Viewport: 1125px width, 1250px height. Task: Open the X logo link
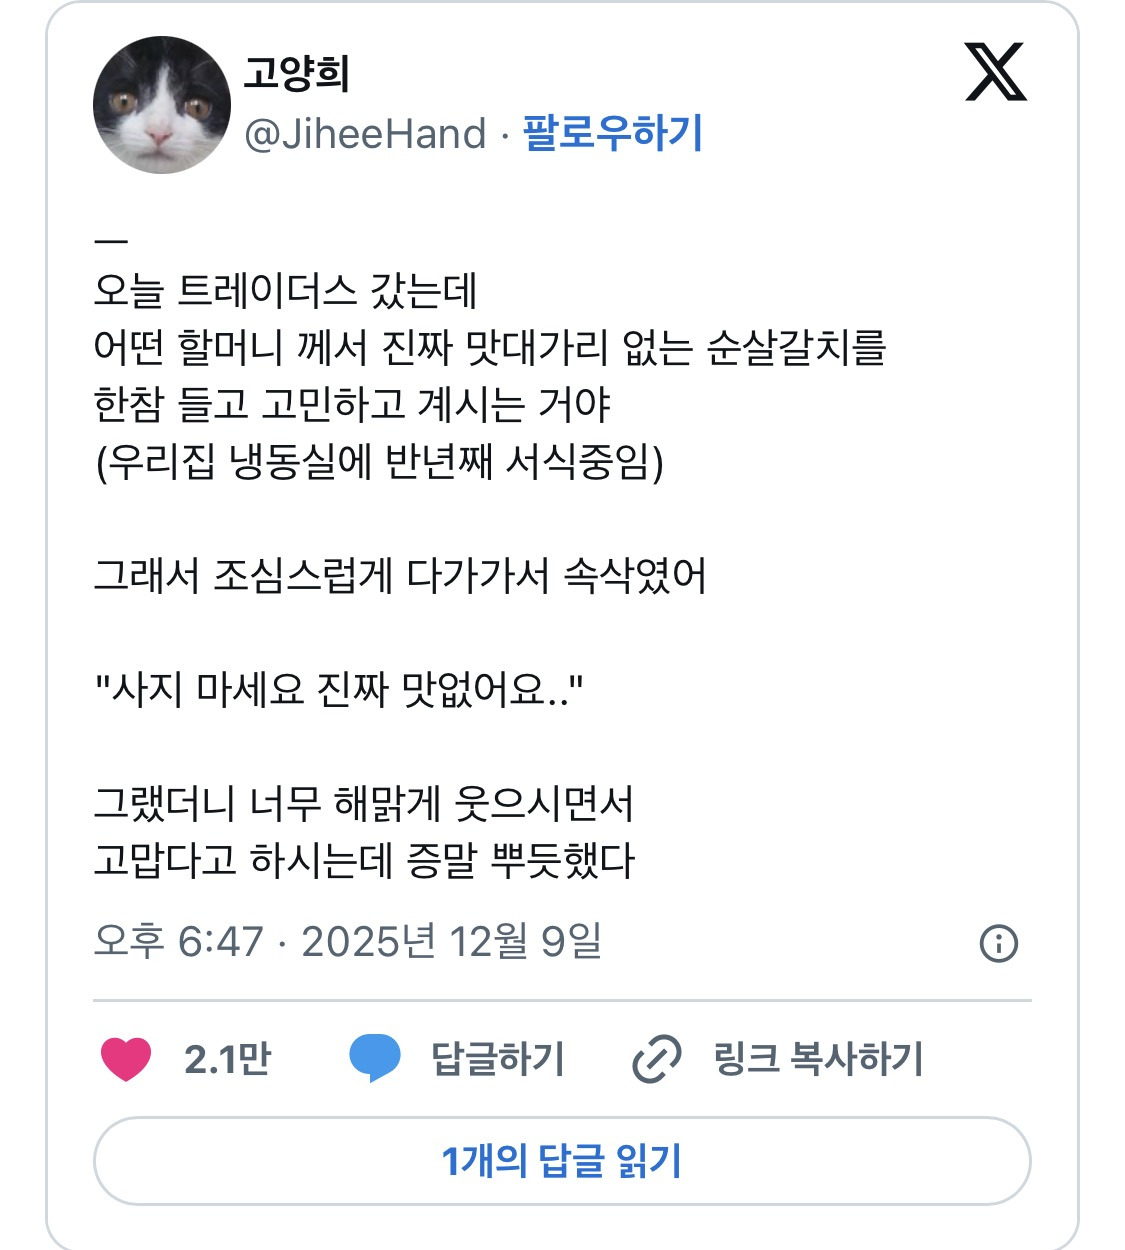point(995,72)
